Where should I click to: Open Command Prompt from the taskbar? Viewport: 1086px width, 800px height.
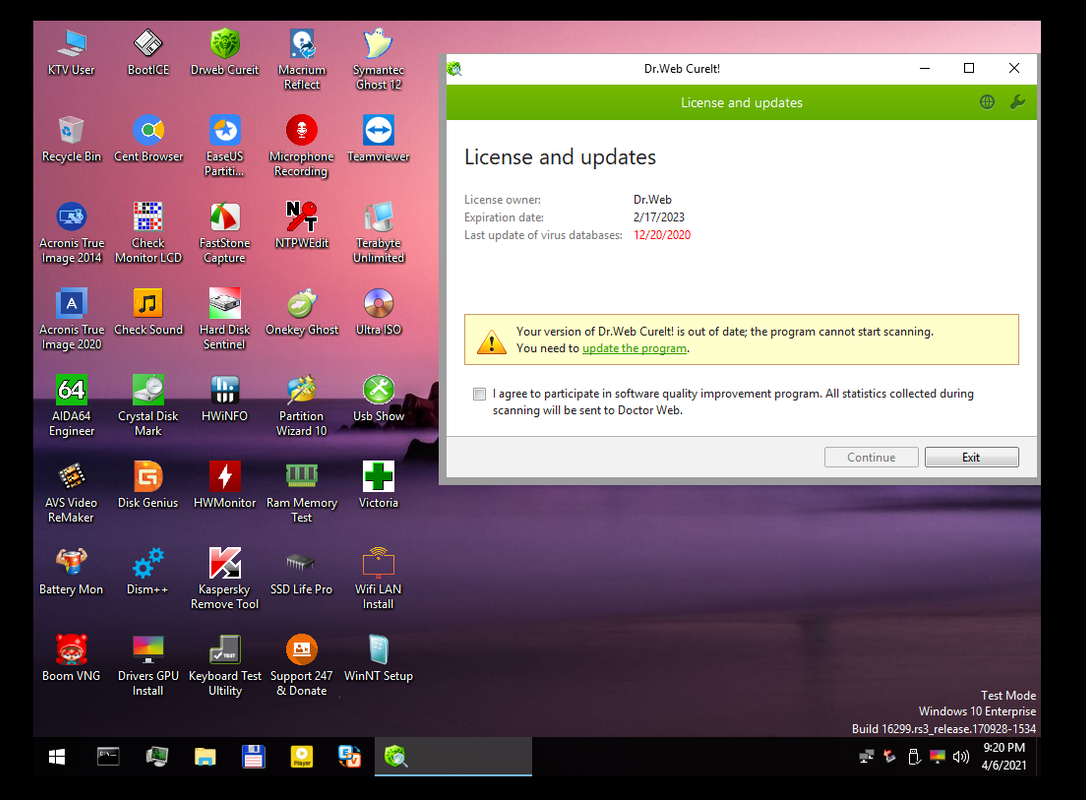pyautogui.click(x=108, y=757)
